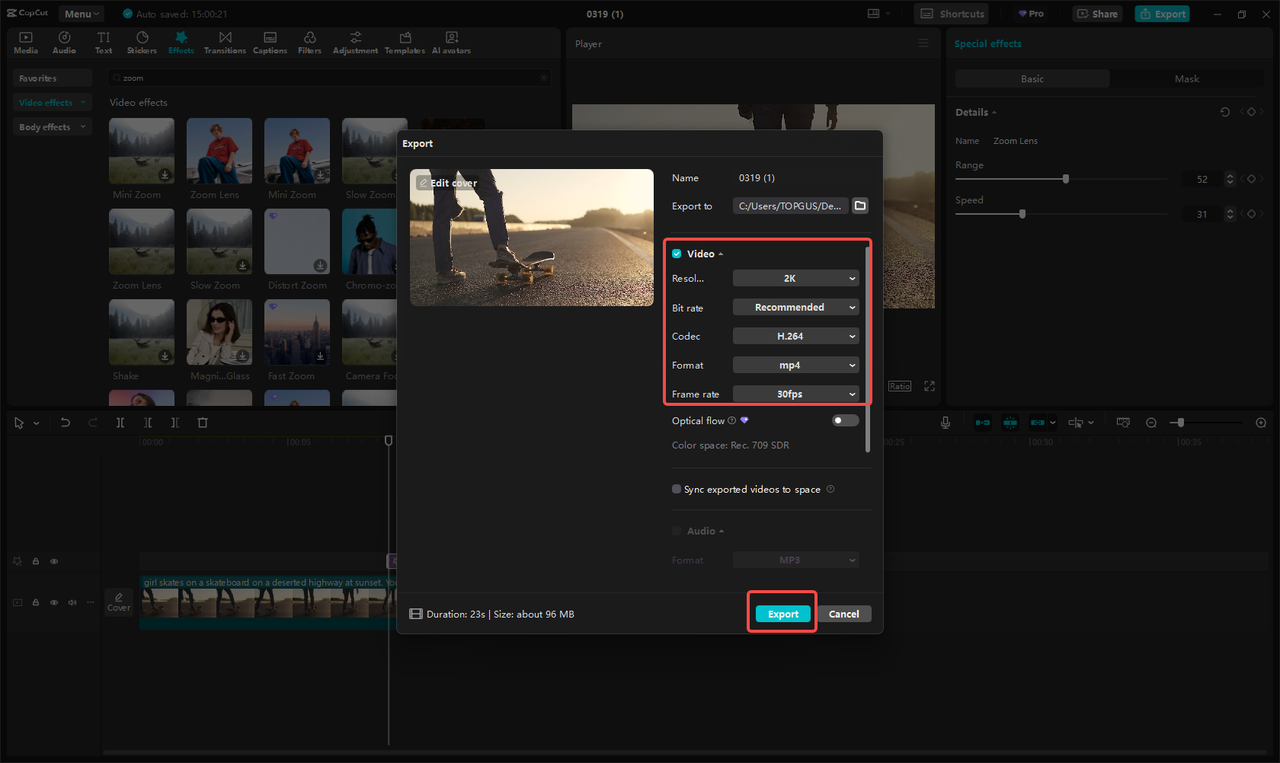Open the Menu at top left
This screenshot has width=1280, height=763.
[x=80, y=13]
